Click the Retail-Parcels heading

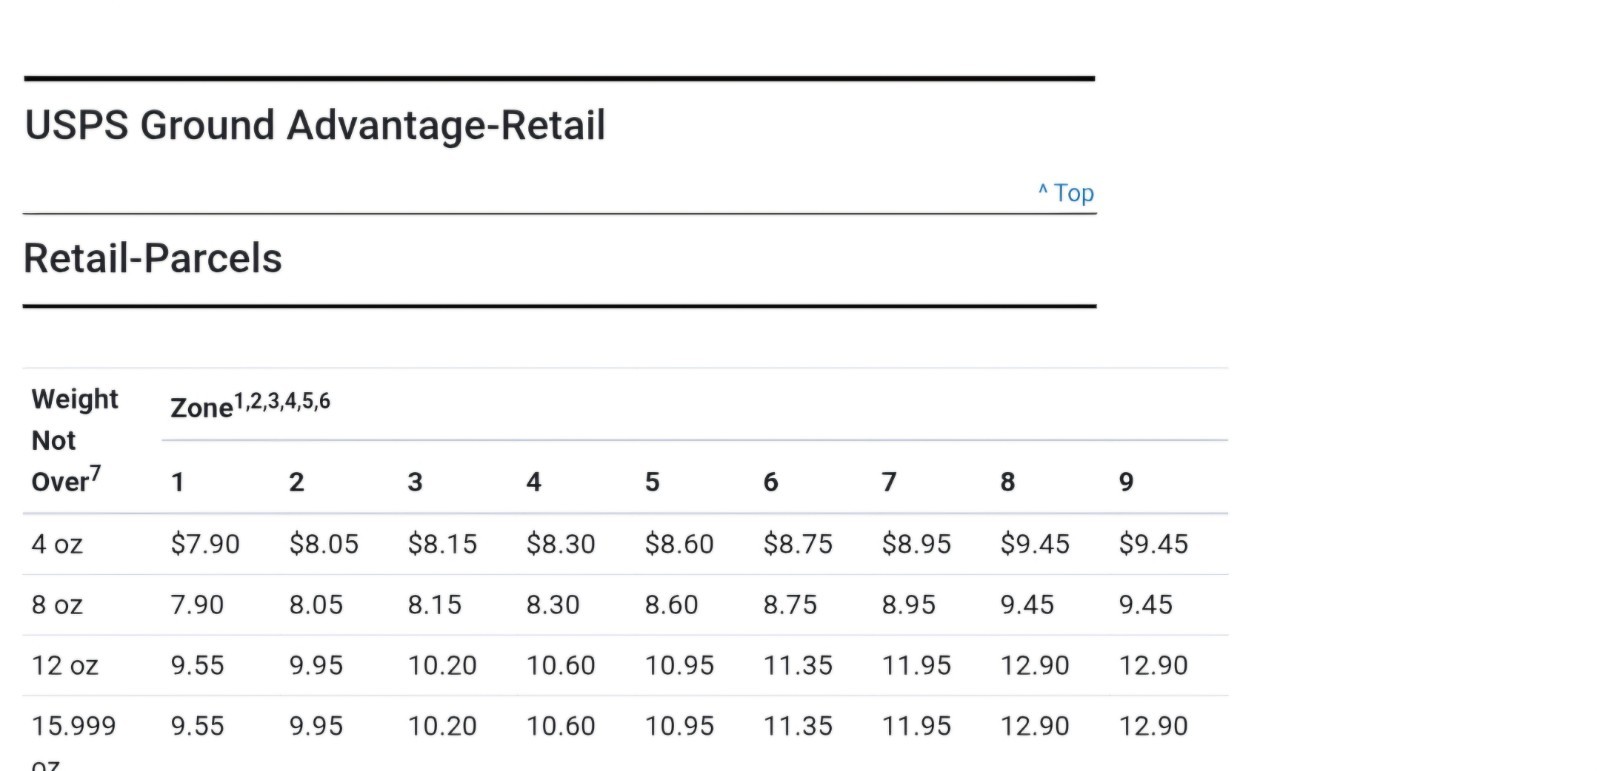click(153, 259)
